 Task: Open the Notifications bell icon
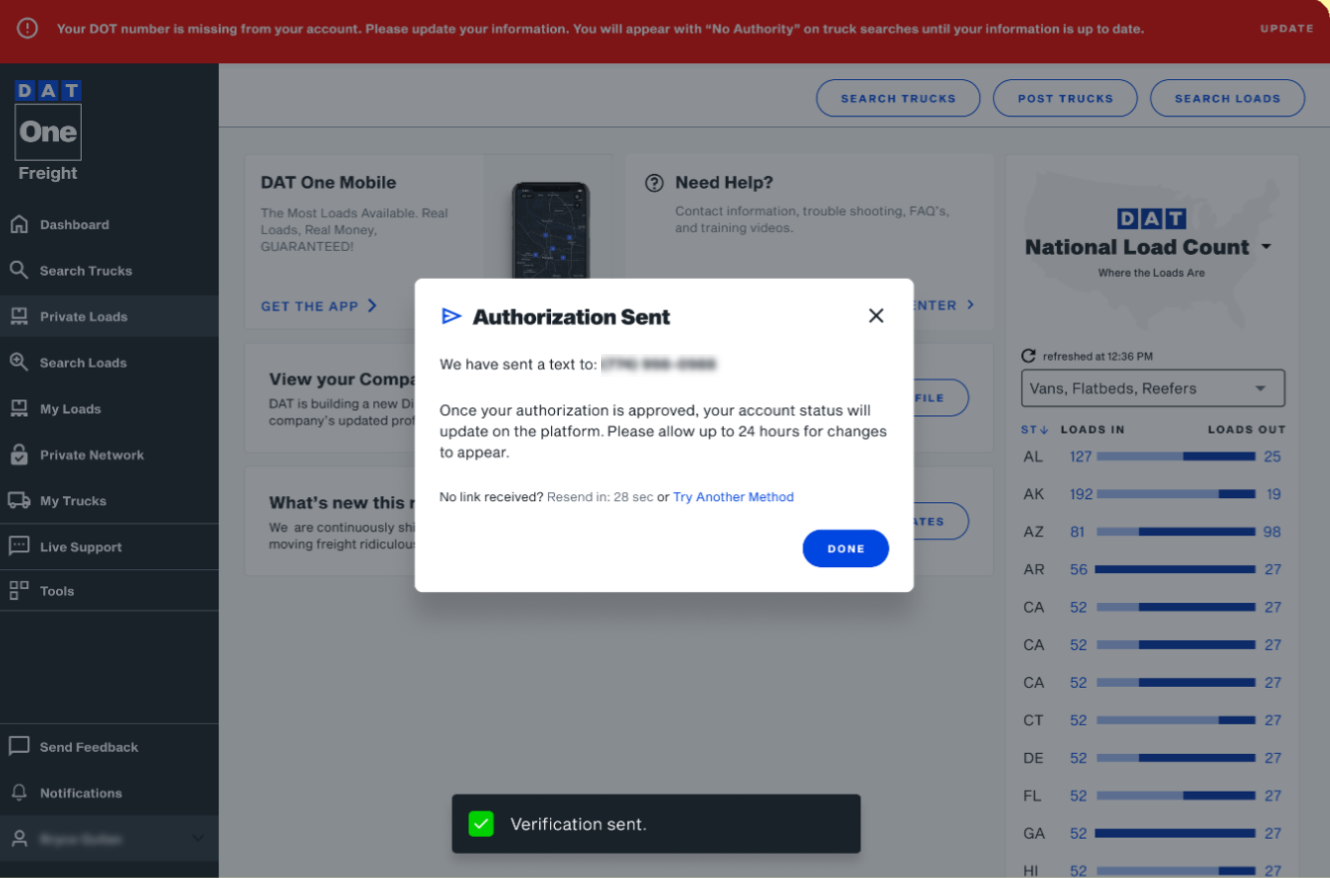19,792
